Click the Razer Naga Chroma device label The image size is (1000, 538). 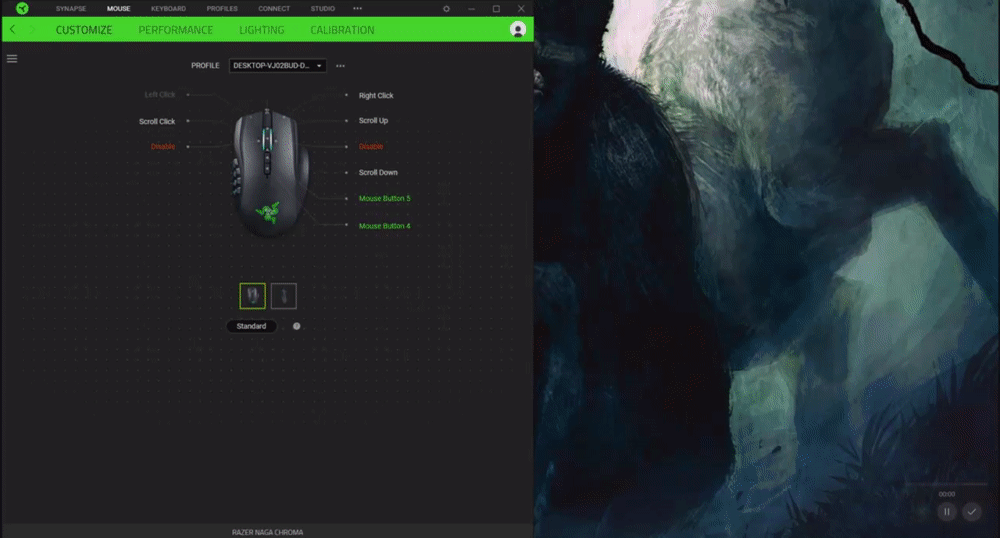point(267,532)
